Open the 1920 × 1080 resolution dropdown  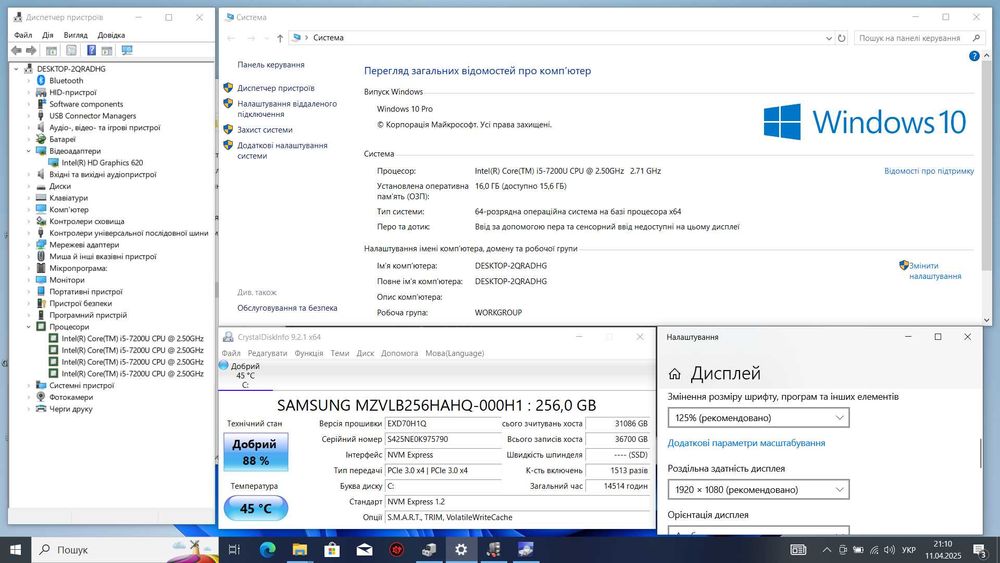[758, 490]
